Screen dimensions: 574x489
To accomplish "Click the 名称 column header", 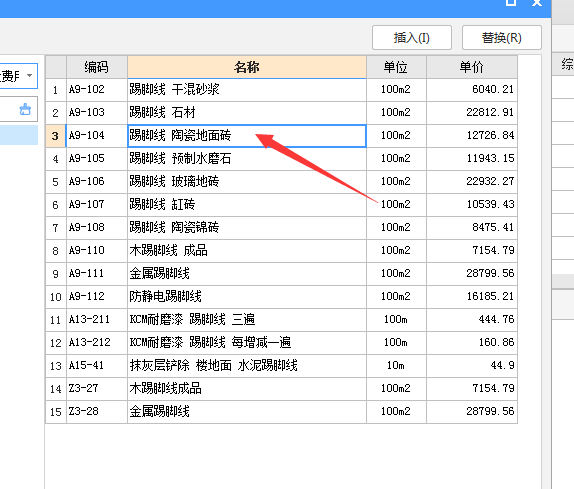I will [x=247, y=67].
